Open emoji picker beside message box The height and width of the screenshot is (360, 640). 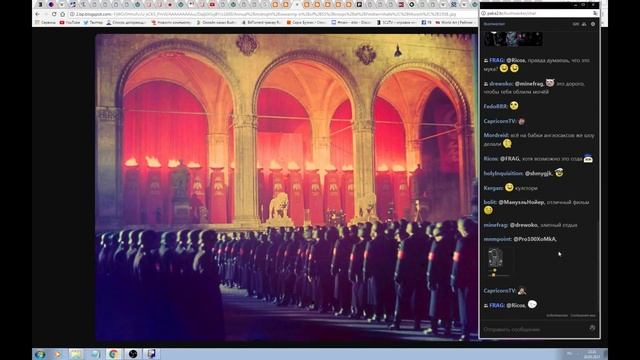click(592, 328)
